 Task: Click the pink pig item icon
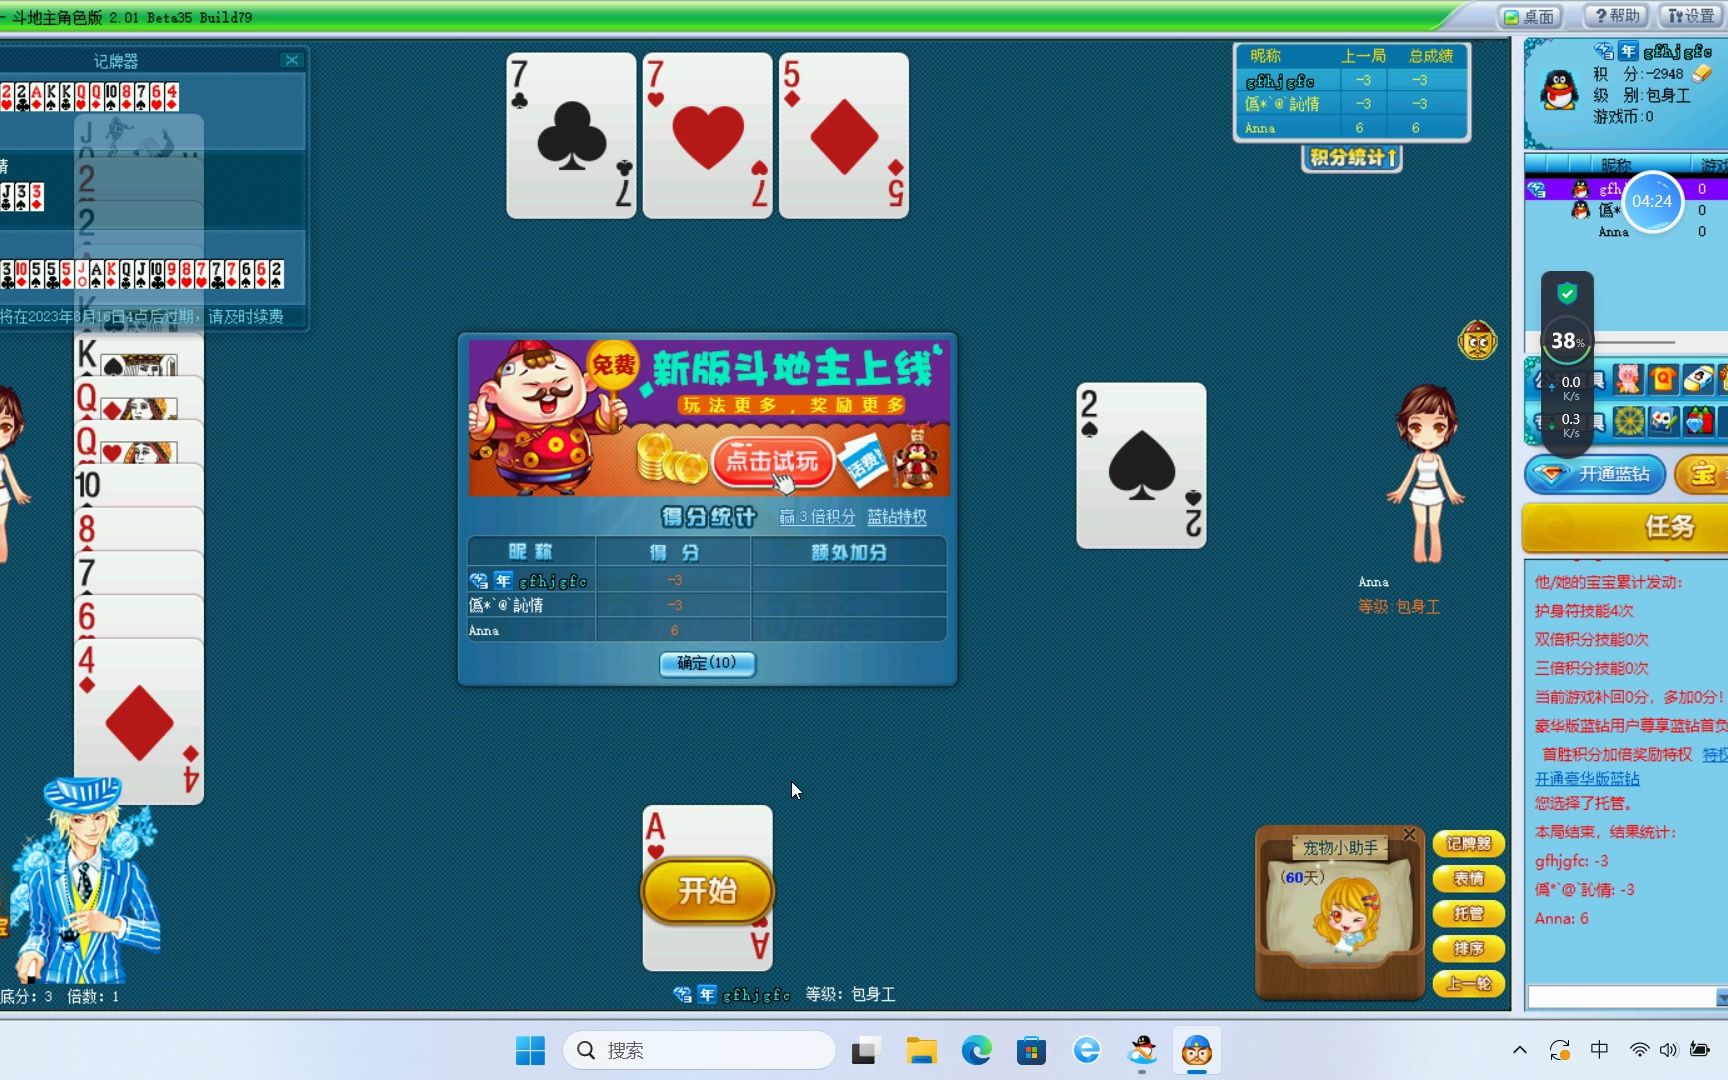(1628, 379)
